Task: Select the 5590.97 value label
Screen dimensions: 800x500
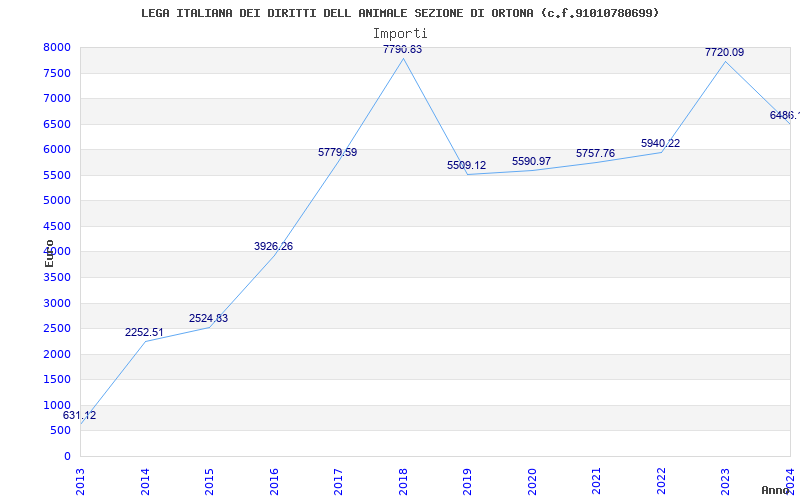Action: click(532, 161)
